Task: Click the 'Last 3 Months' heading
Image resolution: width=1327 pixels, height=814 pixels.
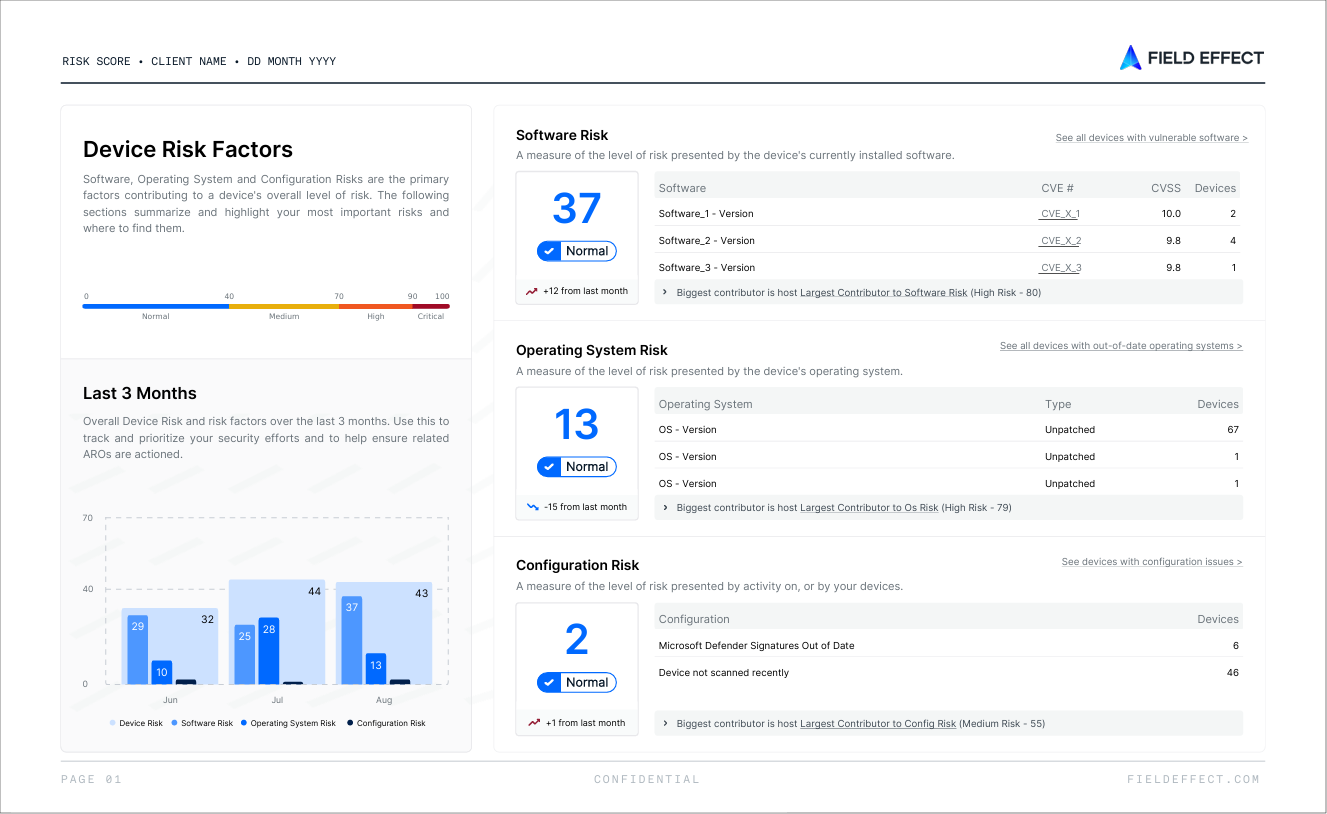Action: pos(140,393)
